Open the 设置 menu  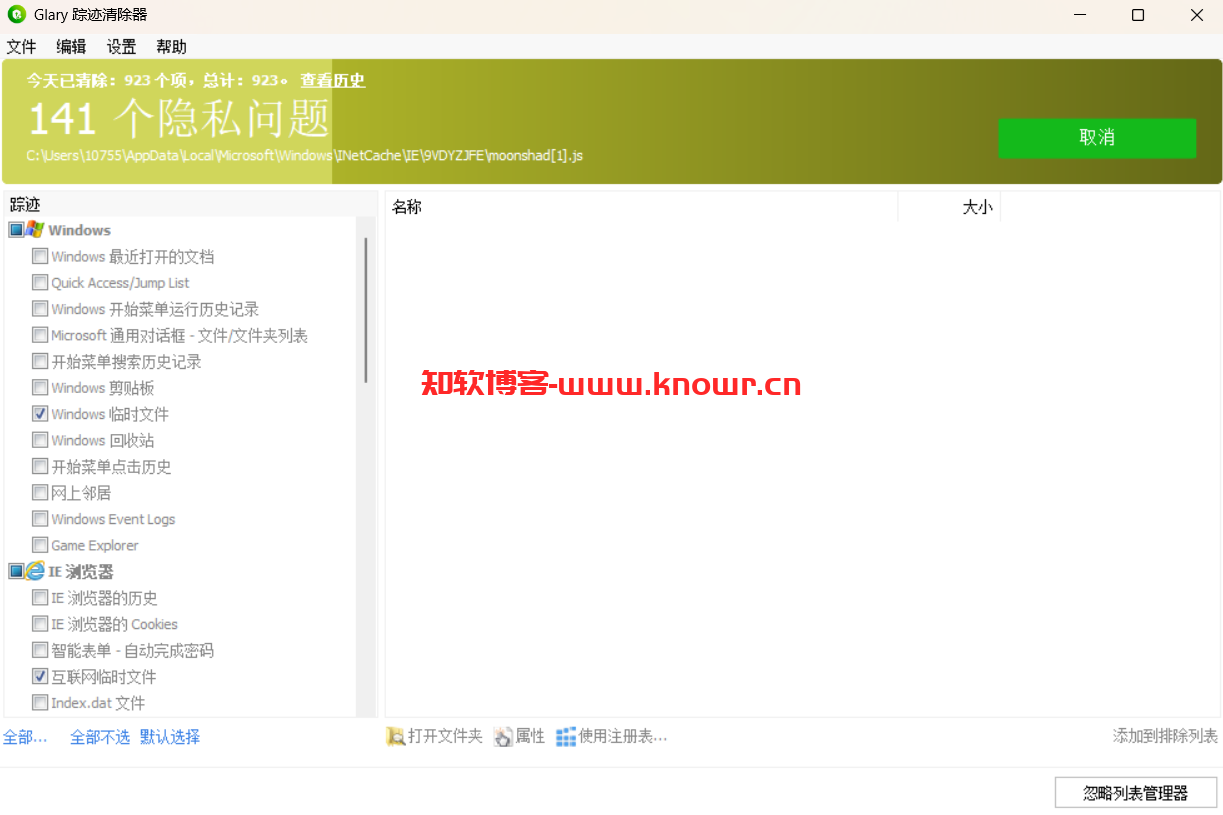pos(121,47)
